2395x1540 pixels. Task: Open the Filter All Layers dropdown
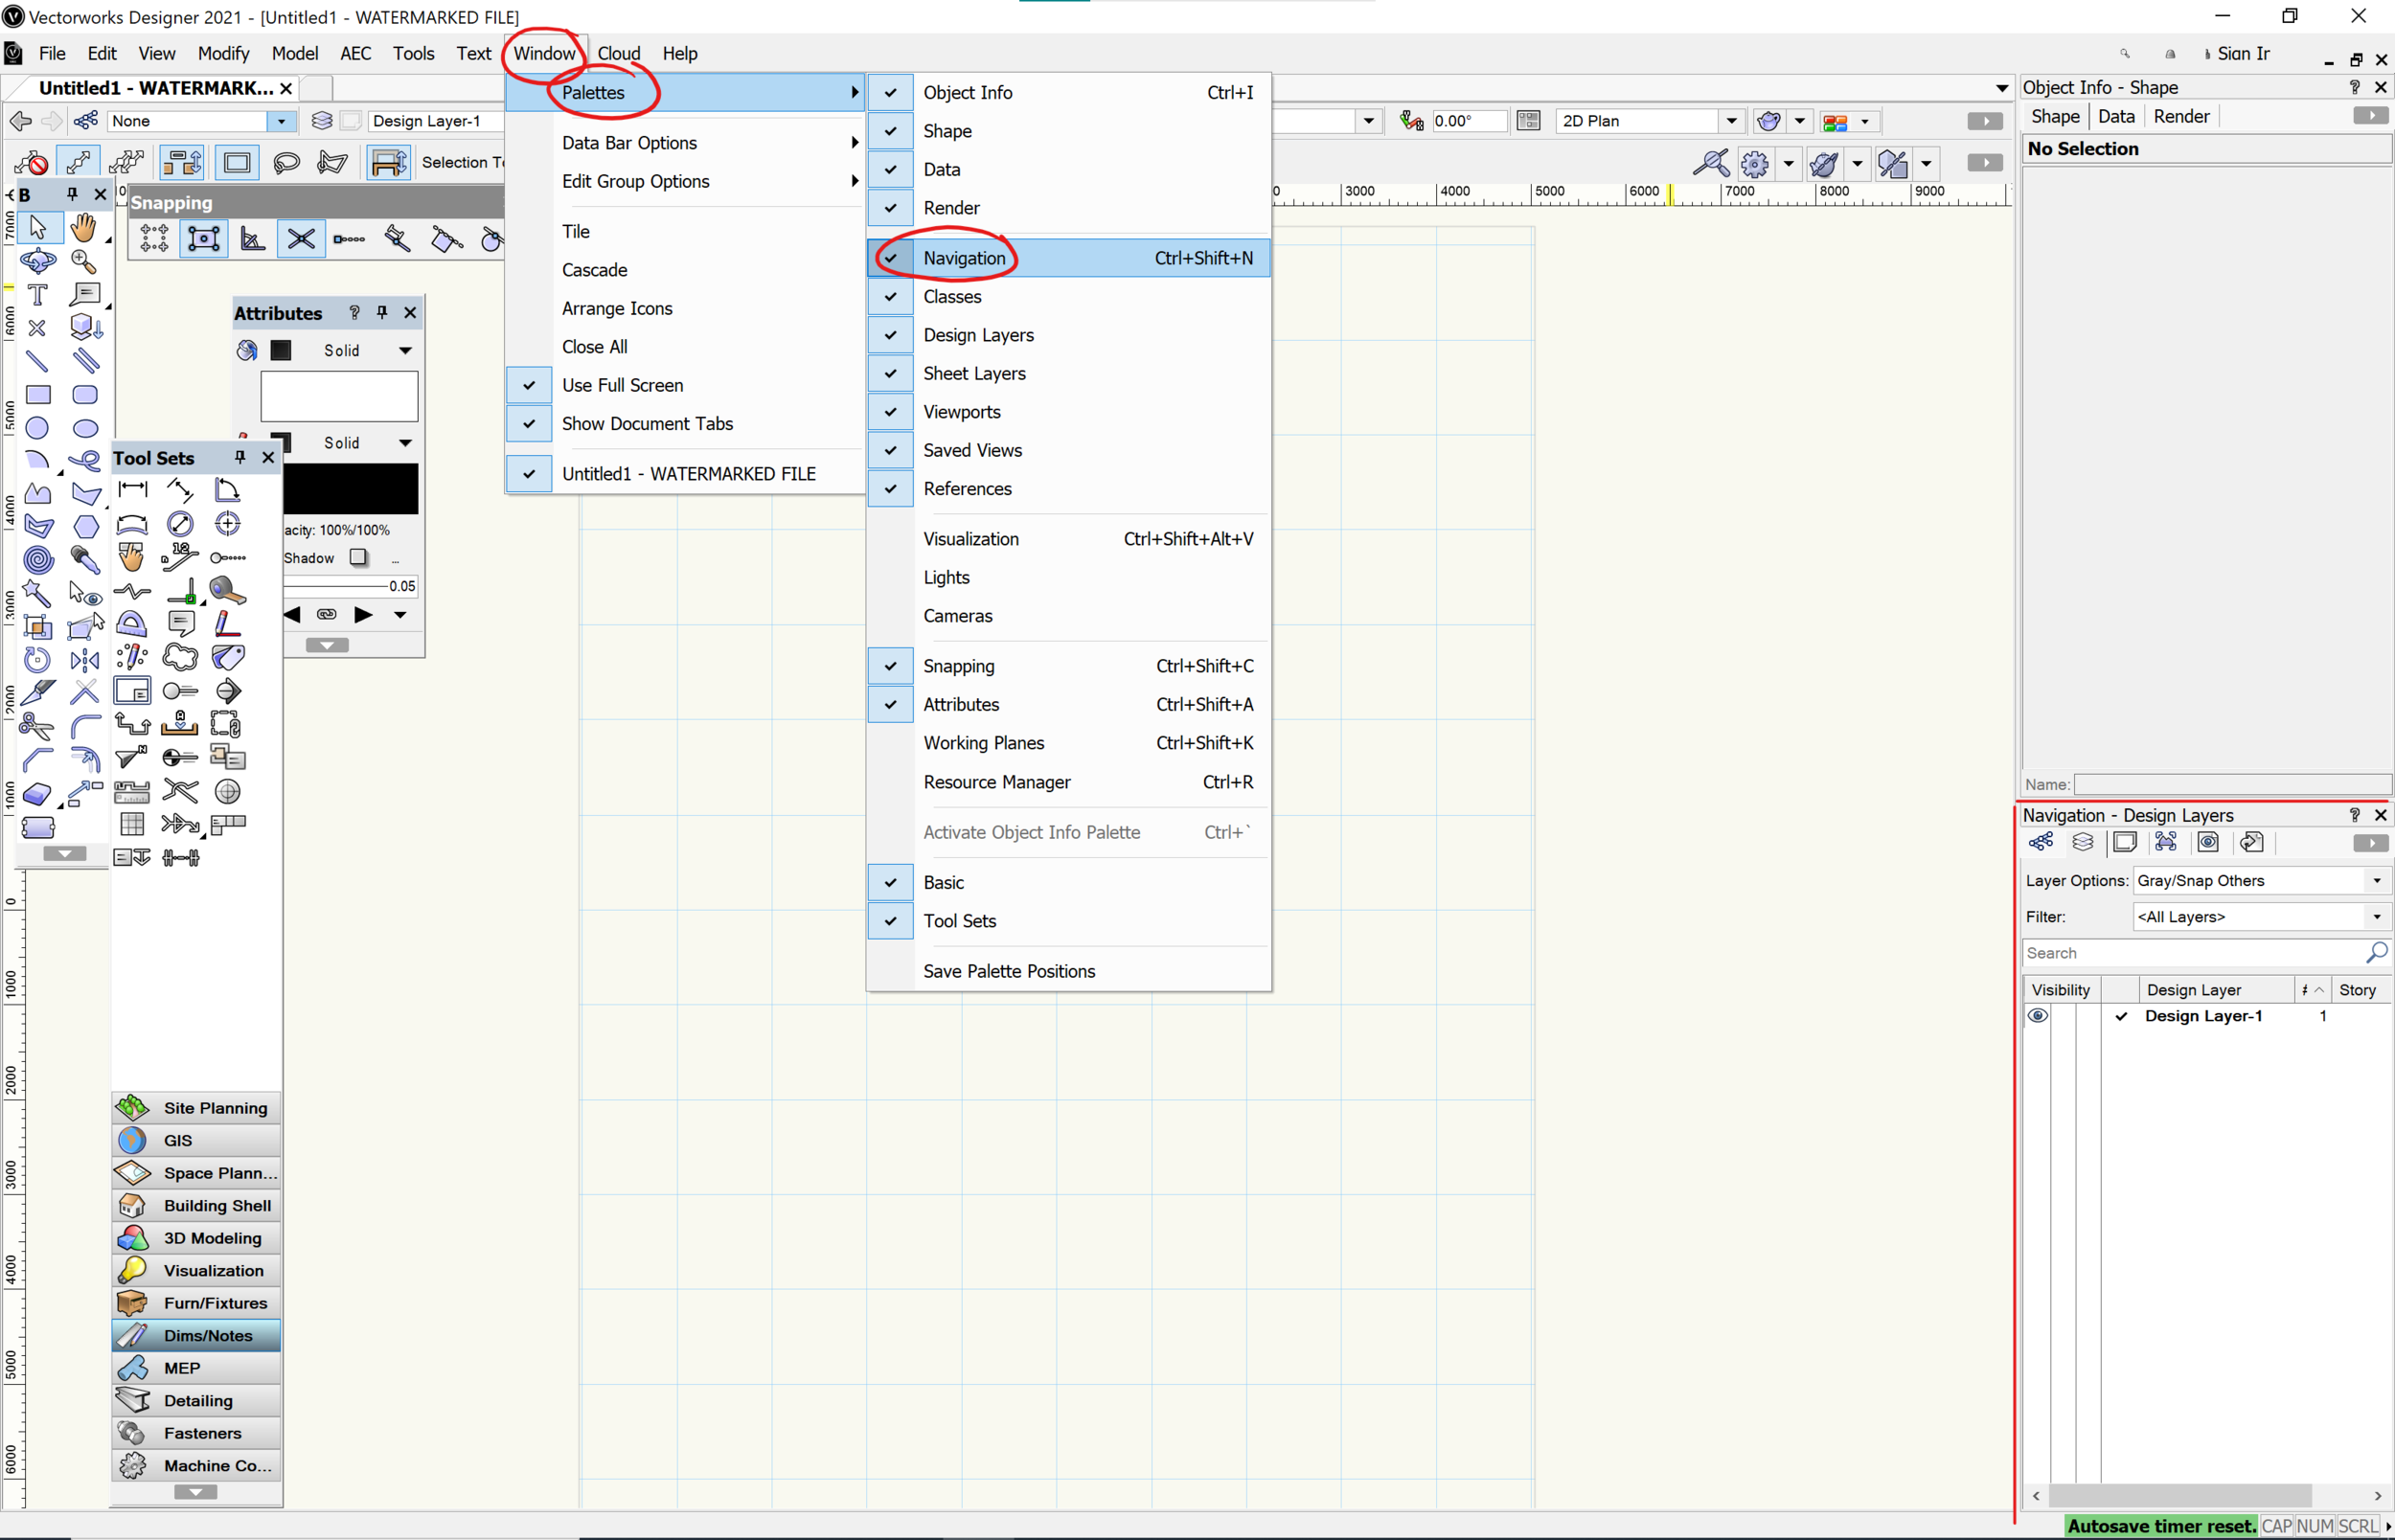[2260, 916]
